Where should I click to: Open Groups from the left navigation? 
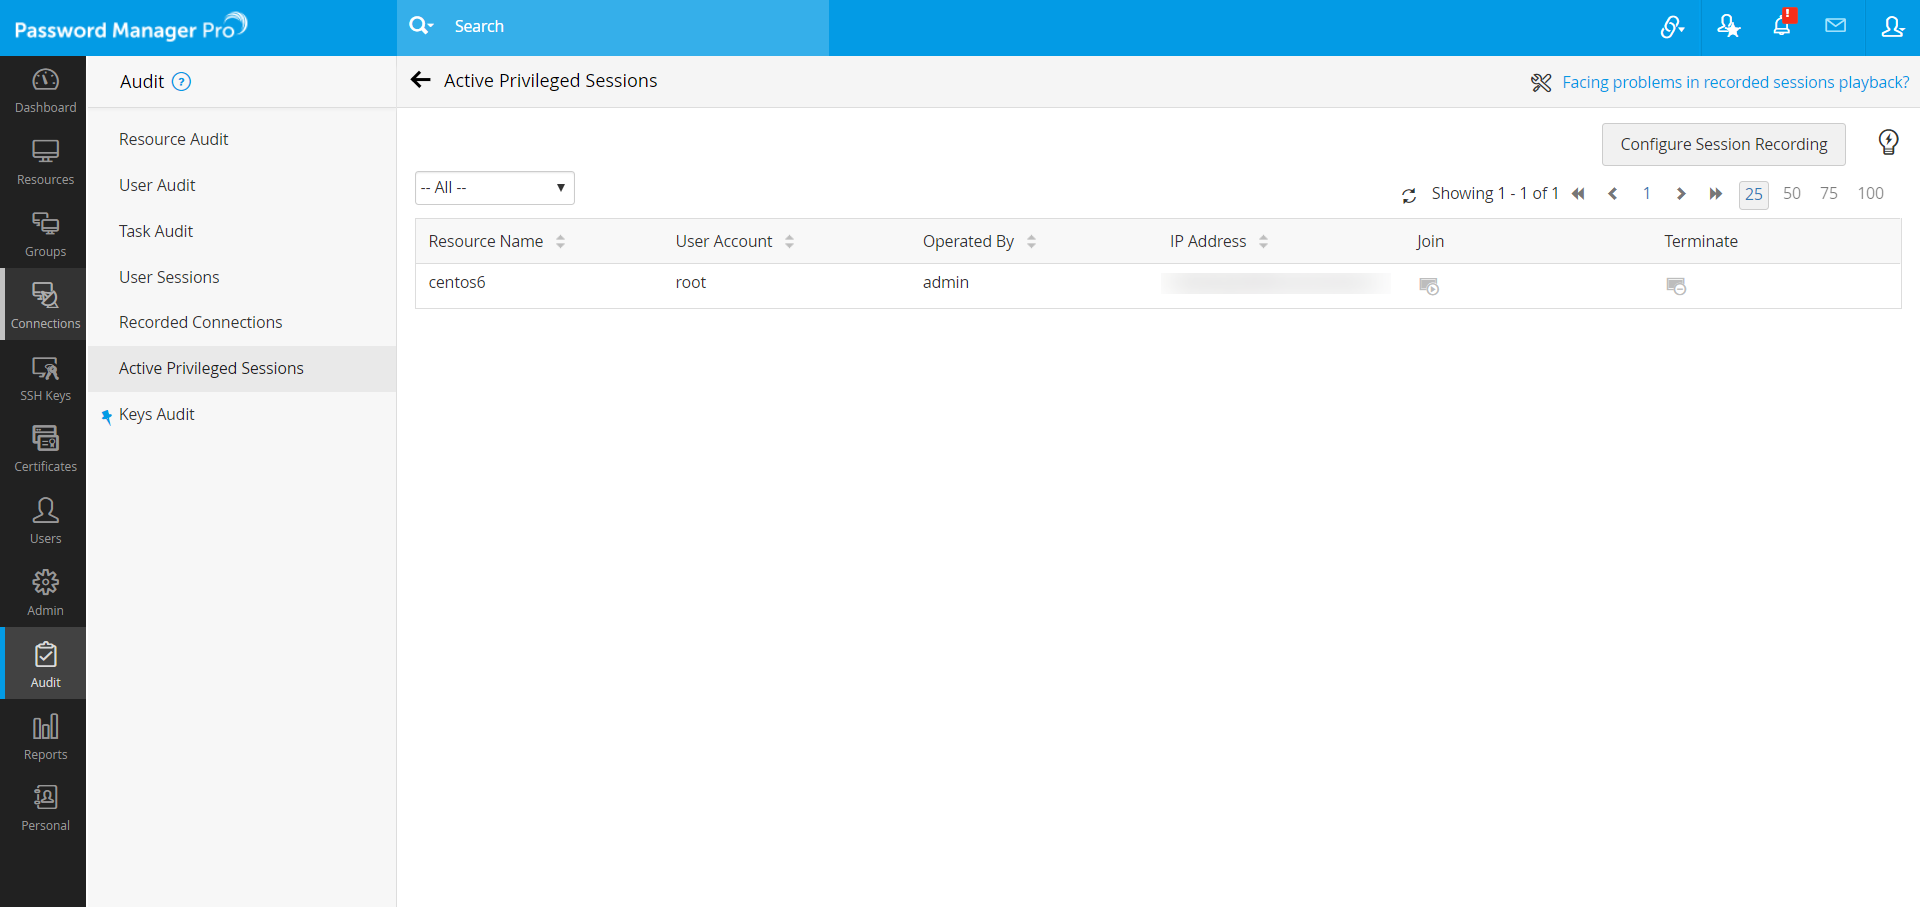(x=45, y=235)
